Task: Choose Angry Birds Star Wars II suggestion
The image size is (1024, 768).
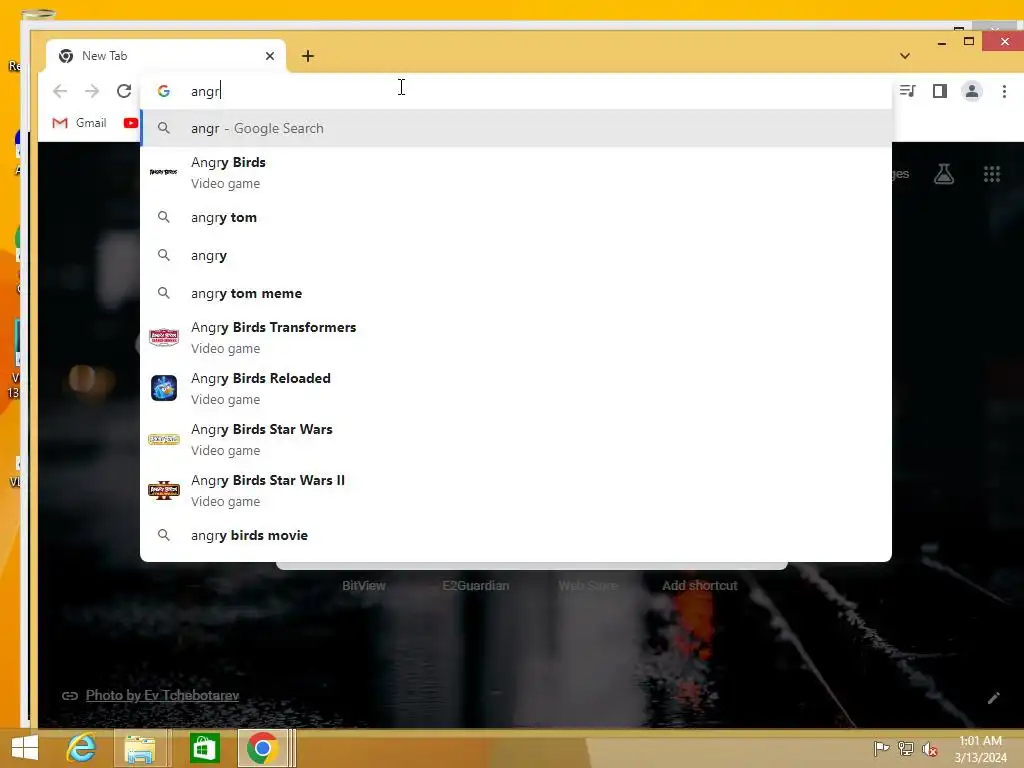Action: point(516,490)
